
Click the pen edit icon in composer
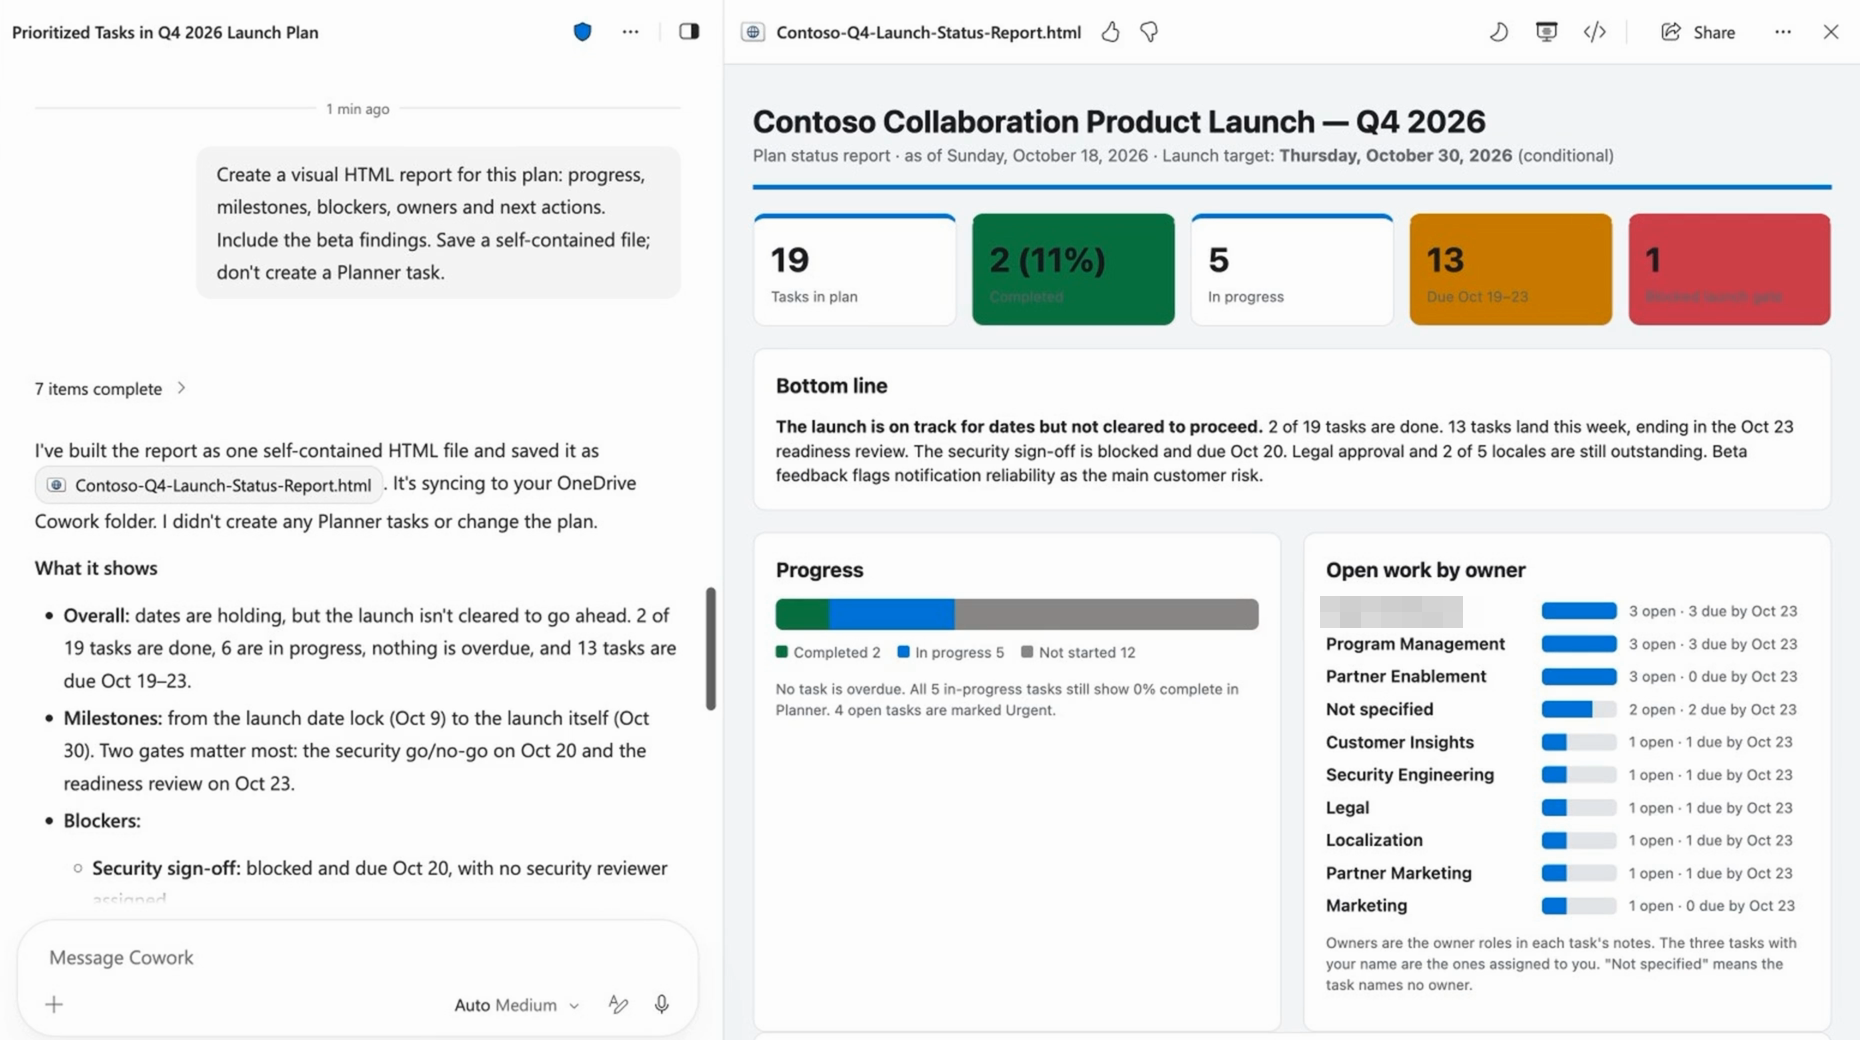click(x=618, y=1004)
